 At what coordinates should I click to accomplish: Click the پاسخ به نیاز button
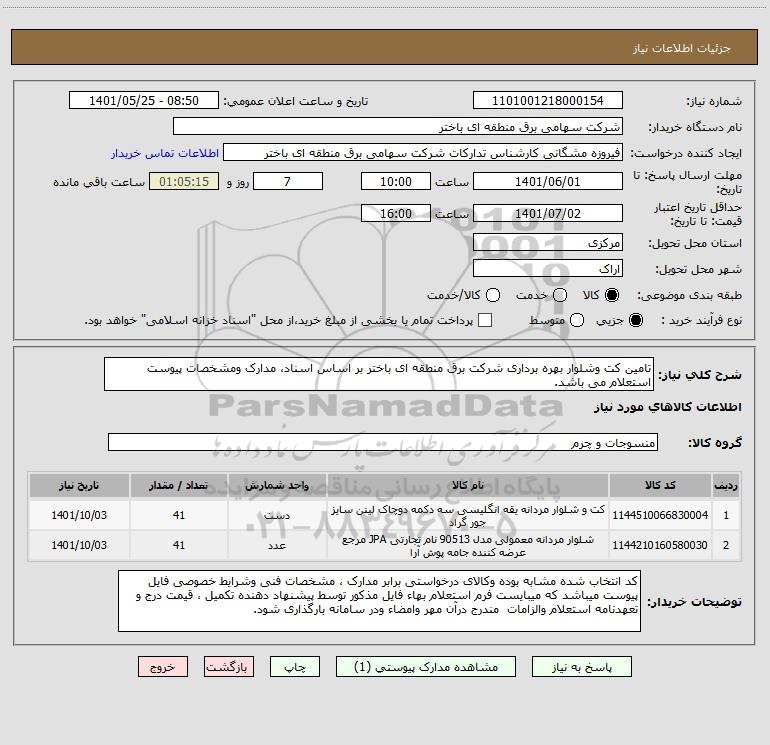(581, 667)
